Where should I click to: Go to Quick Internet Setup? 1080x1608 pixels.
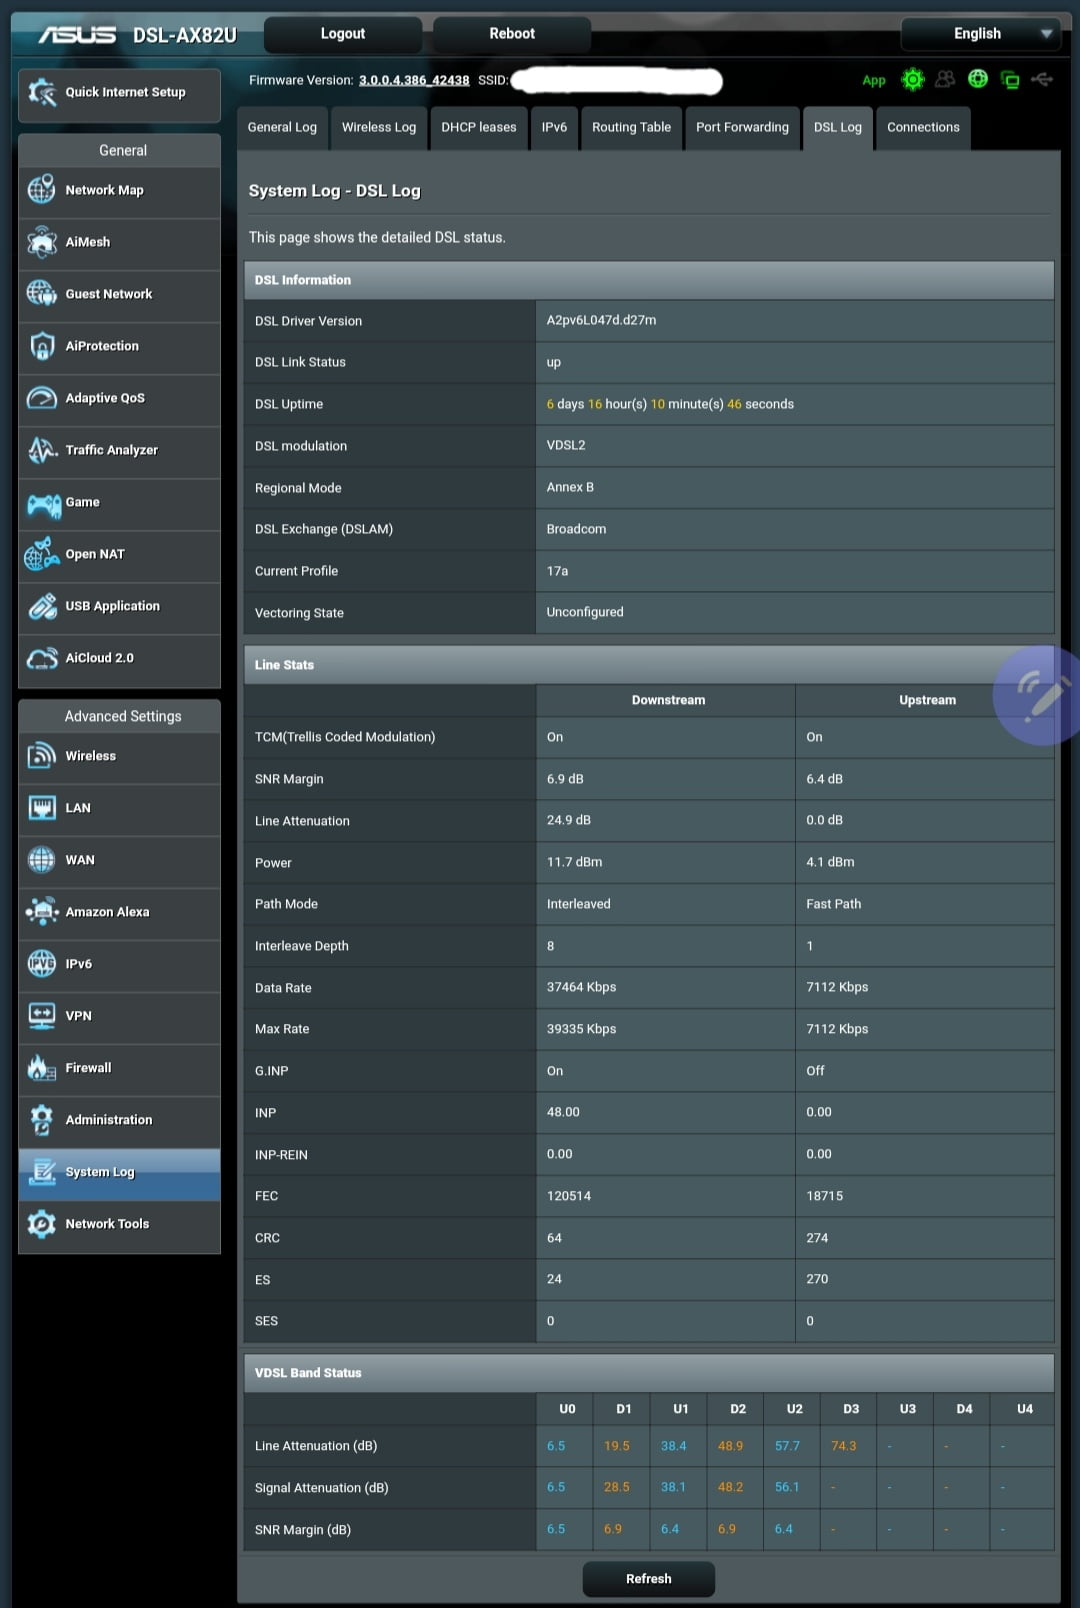[119, 93]
